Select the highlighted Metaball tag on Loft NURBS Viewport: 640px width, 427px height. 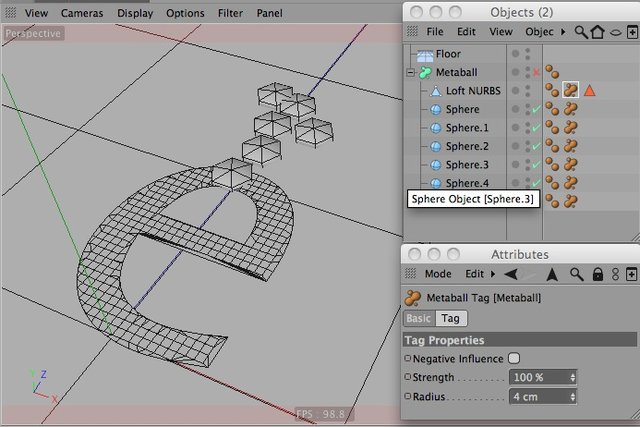tap(571, 90)
